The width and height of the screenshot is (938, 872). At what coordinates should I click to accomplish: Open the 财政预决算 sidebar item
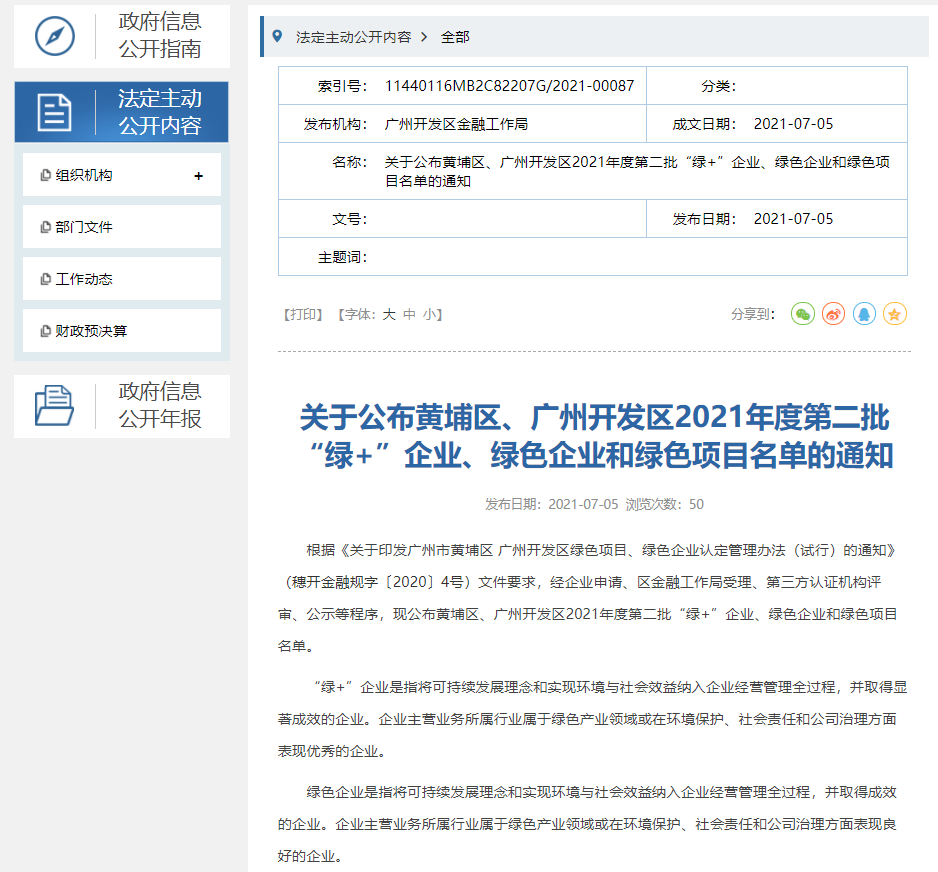click(x=91, y=331)
